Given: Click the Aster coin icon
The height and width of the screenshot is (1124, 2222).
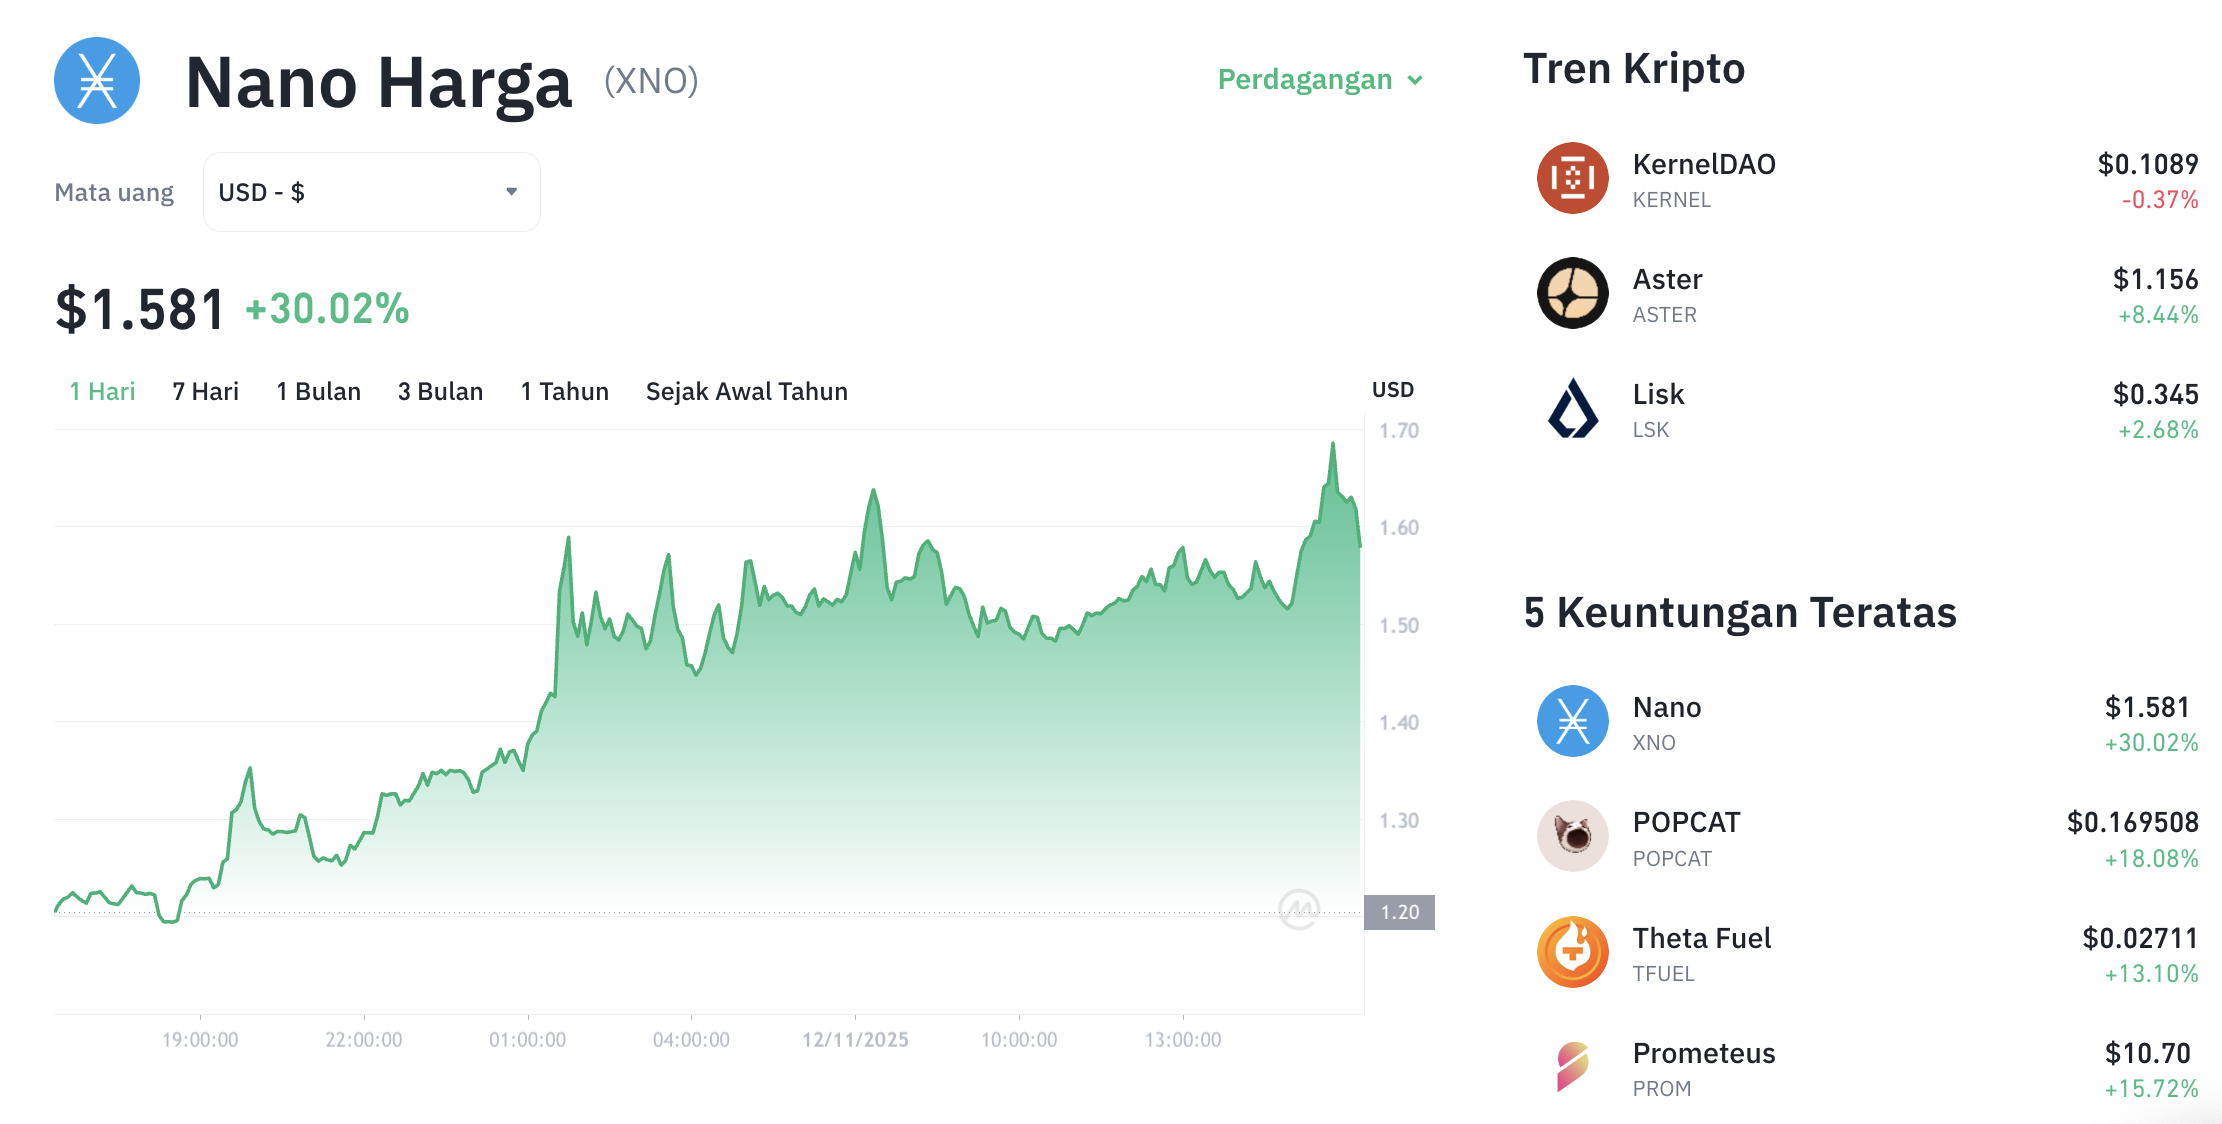Looking at the screenshot, I should coord(1571,293).
